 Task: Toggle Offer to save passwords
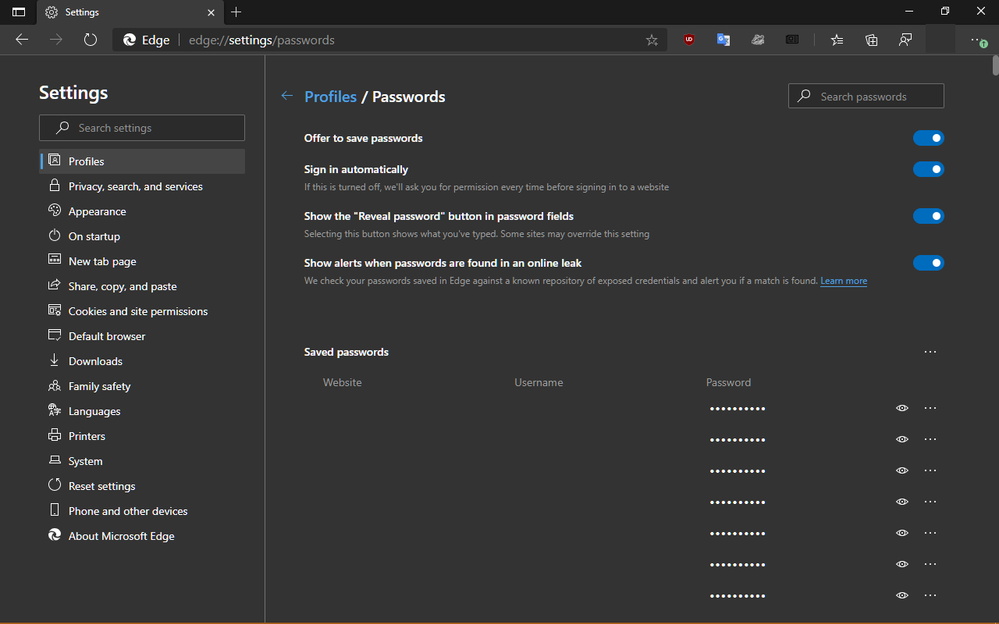point(928,138)
